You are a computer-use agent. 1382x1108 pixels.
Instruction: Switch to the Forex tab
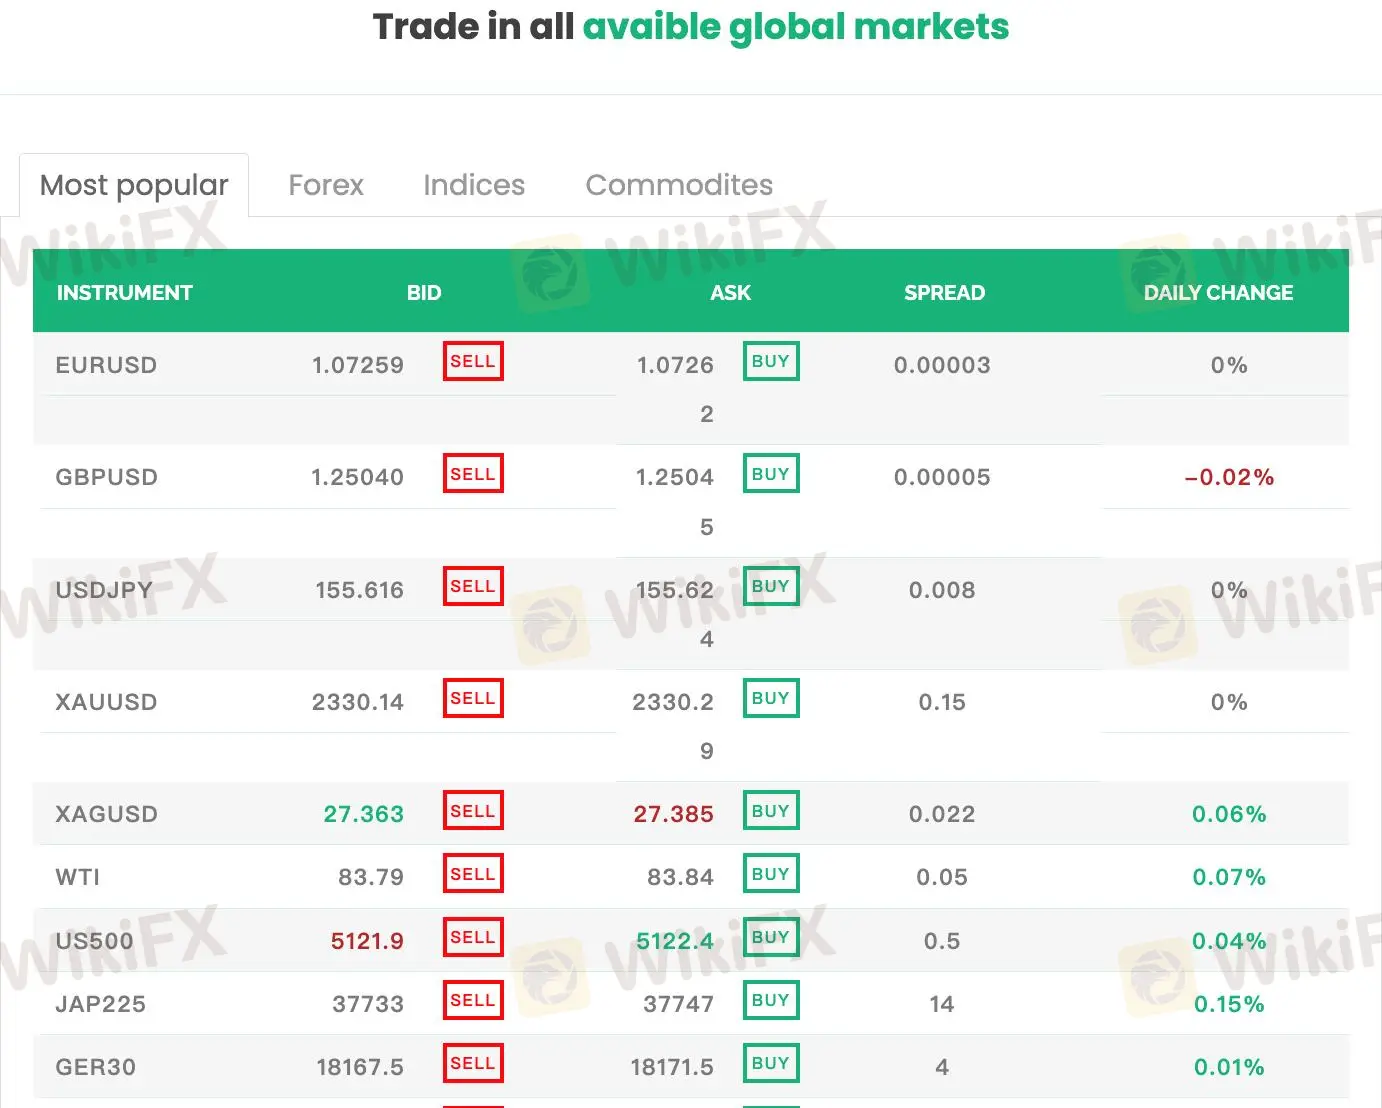325,185
